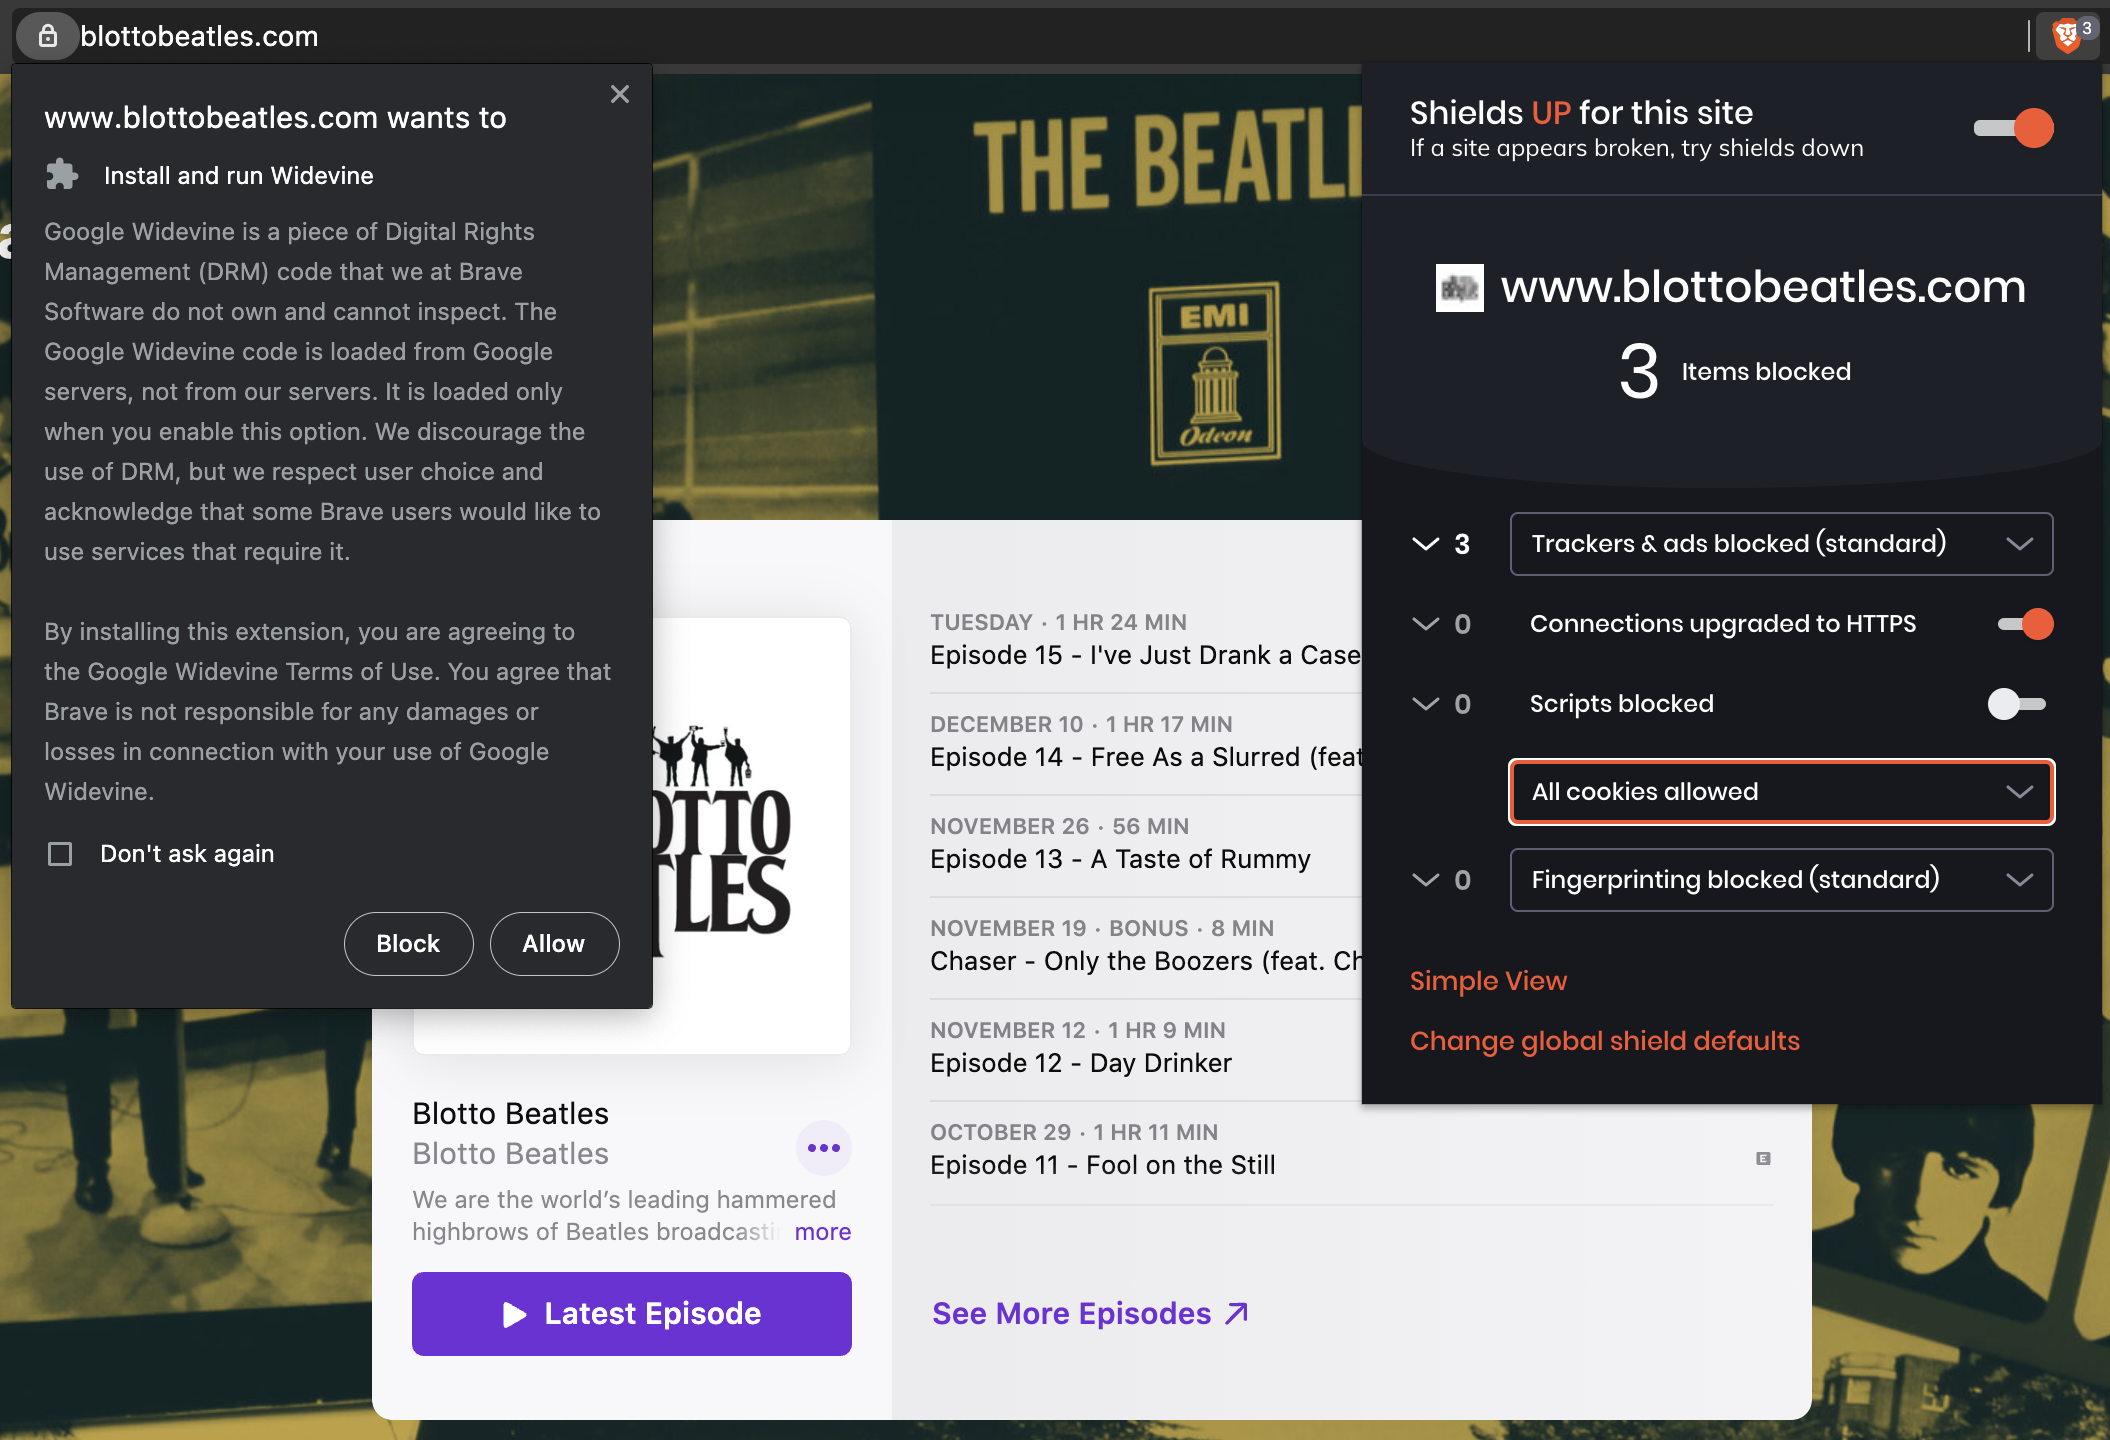Open Fingerprinting blocked dropdown
The width and height of the screenshot is (2110, 1440).
point(1781,880)
